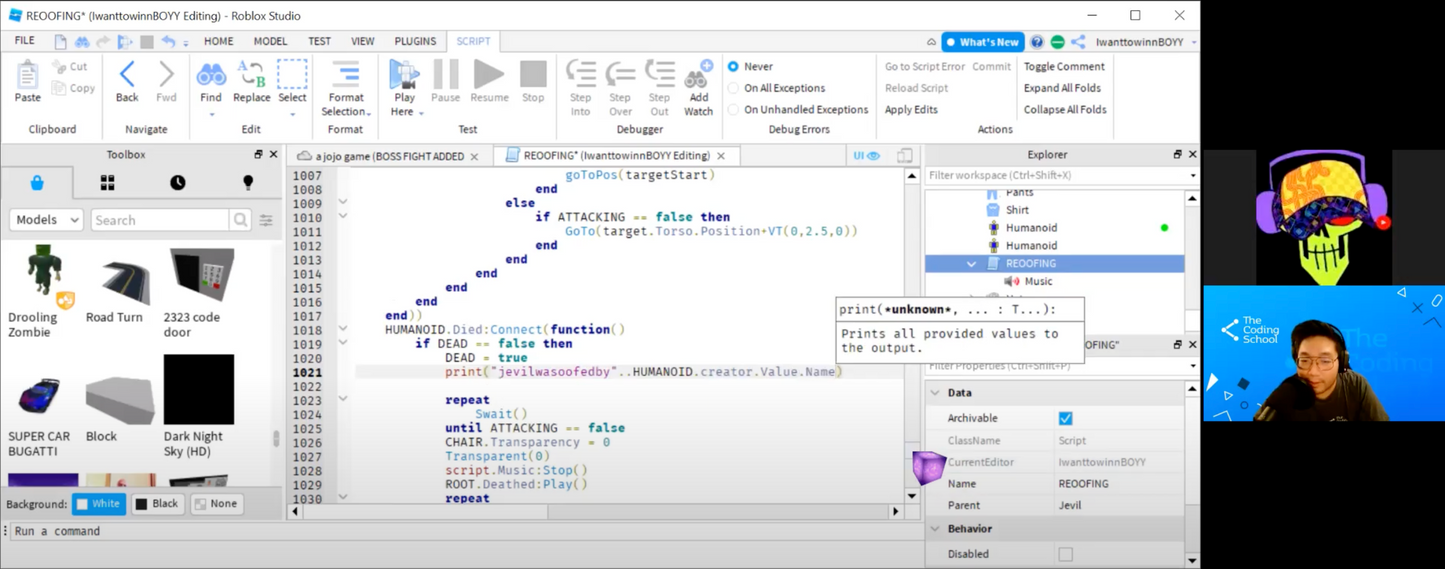Image resolution: width=1445 pixels, height=569 pixels.
Task: Click the Toolbox search field
Action: [160, 220]
